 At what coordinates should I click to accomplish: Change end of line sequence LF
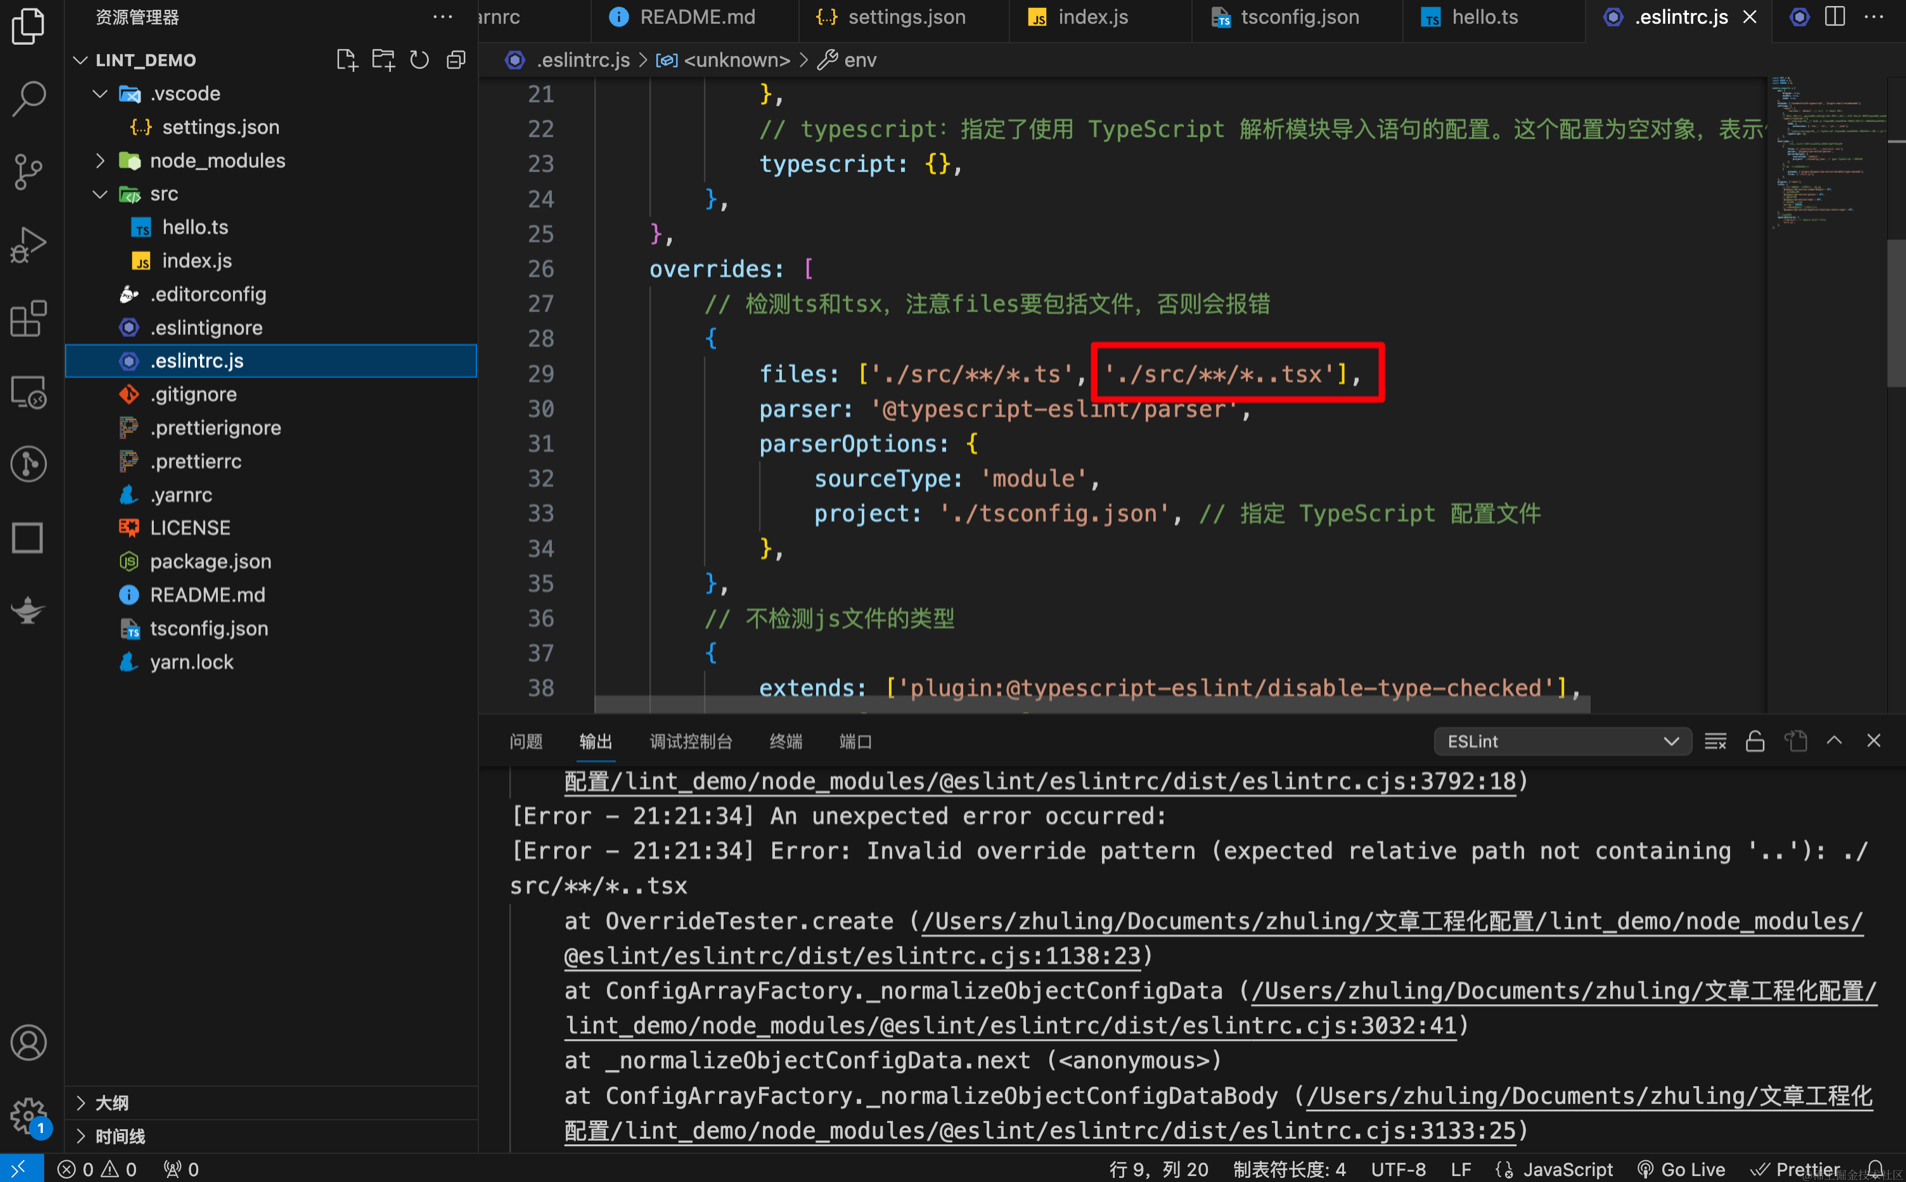(1460, 1169)
